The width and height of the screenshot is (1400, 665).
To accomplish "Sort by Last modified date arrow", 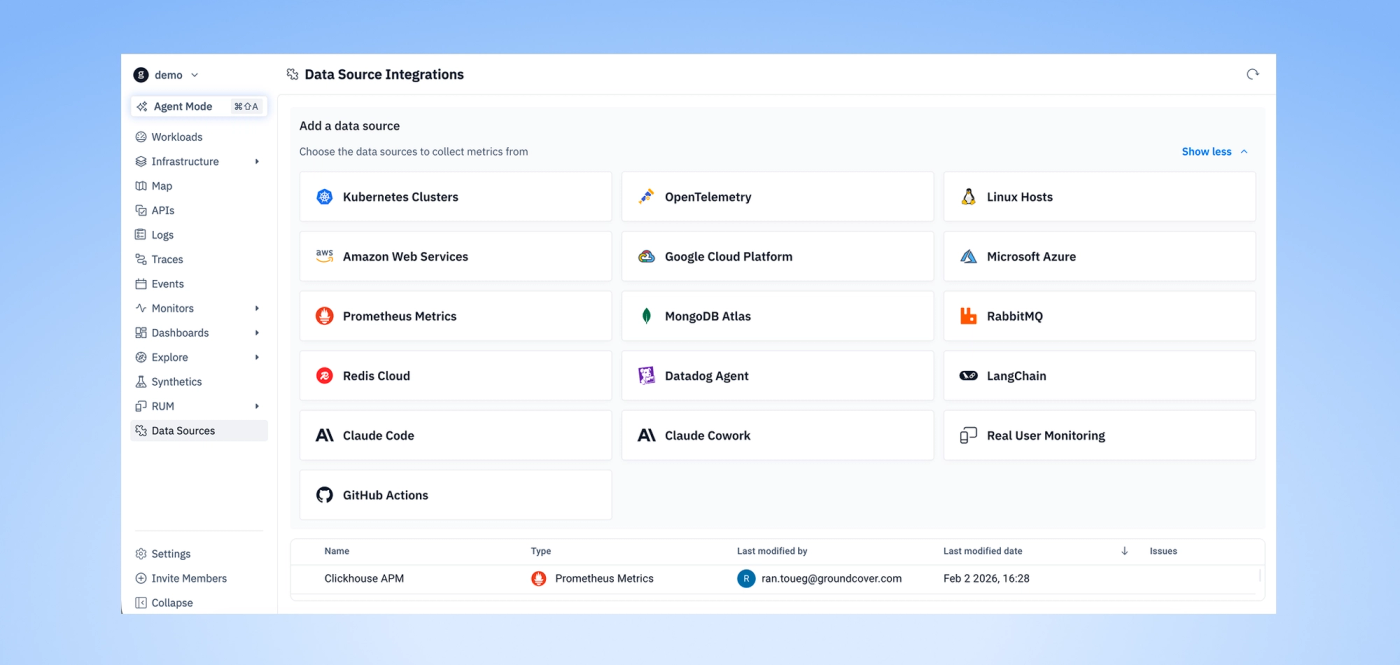I will (1124, 551).
